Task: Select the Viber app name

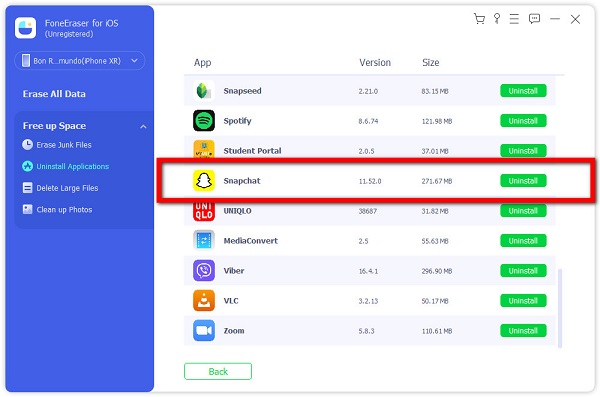Action: pyautogui.click(x=234, y=271)
